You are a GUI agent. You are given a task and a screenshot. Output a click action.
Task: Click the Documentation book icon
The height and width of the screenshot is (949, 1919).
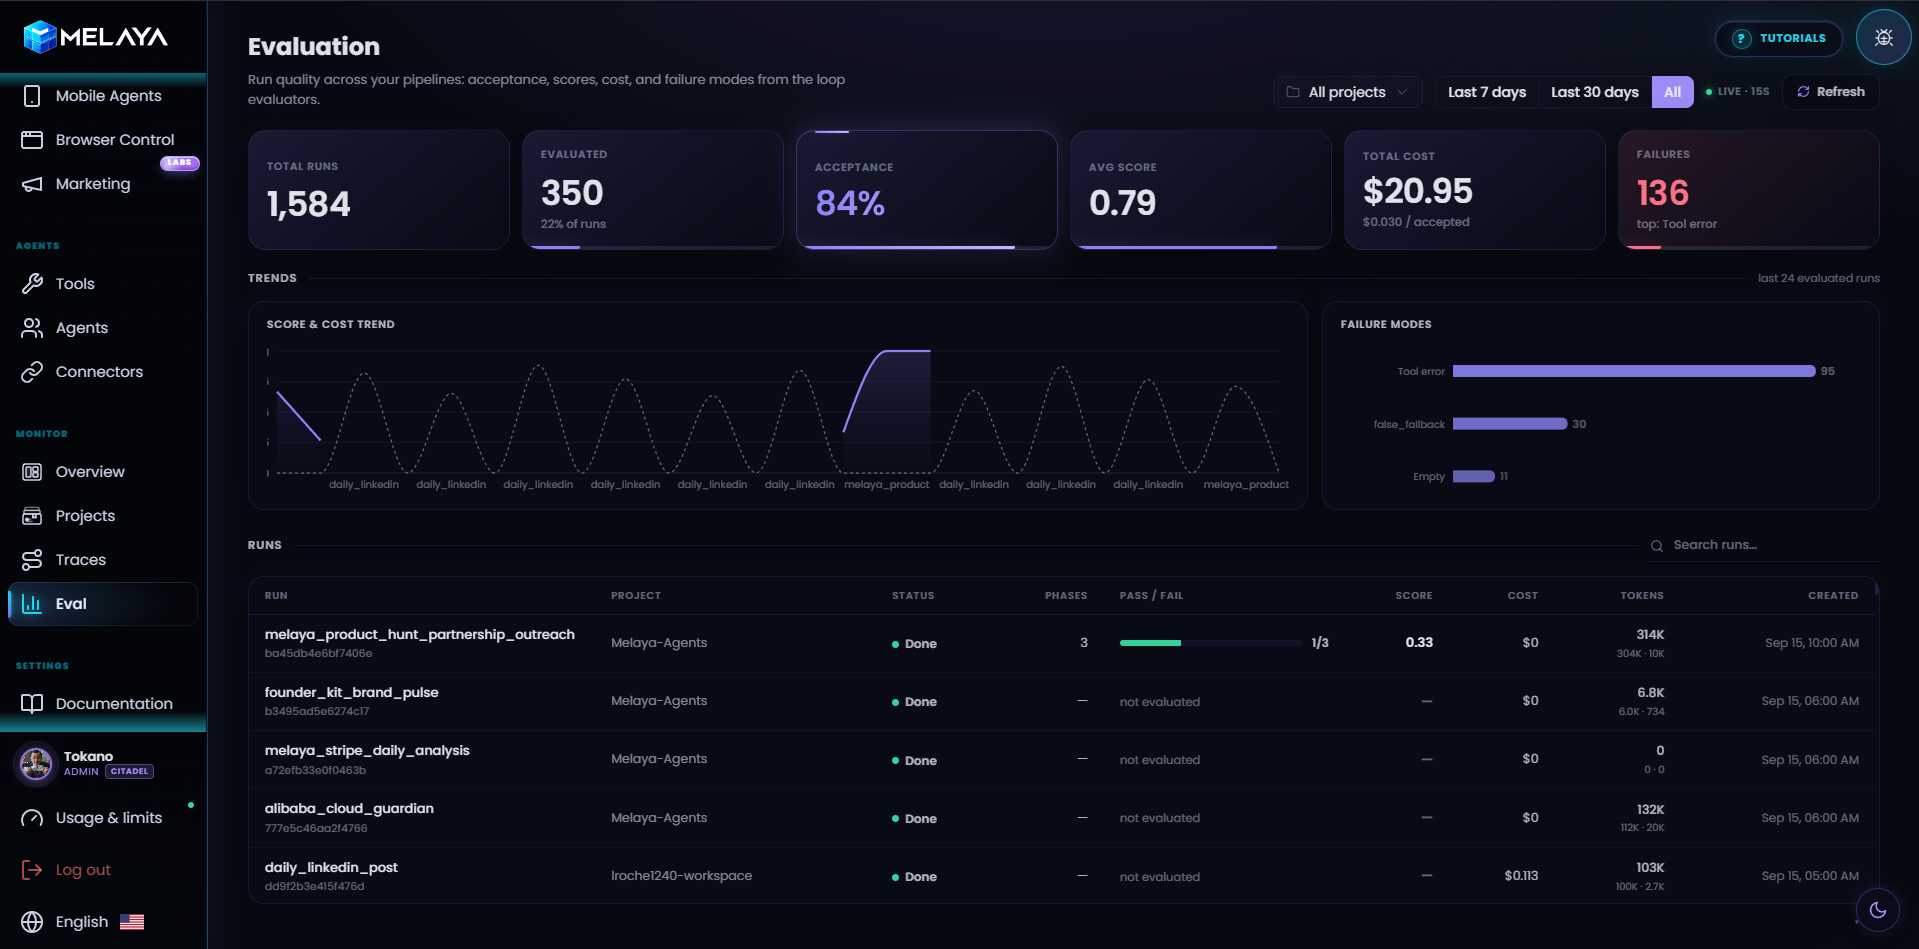pyautogui.click(x=32, y=704)
